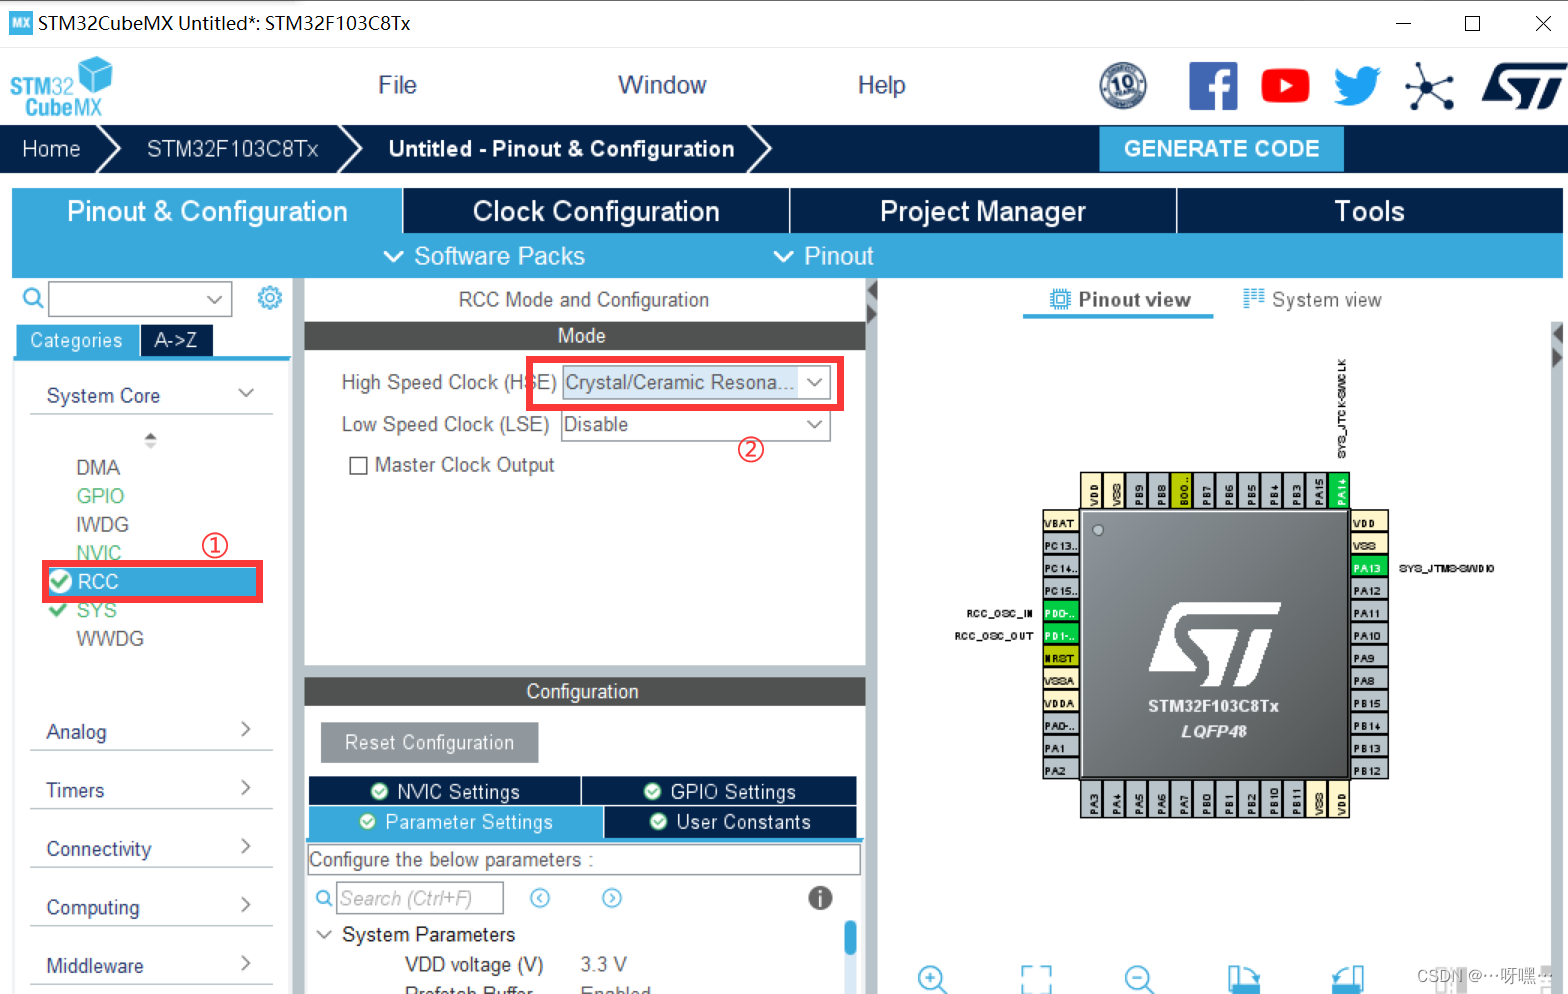Rotate the chip clockwise
The height and width of the screenshot is (994, 1568).
pos(1244,979)
